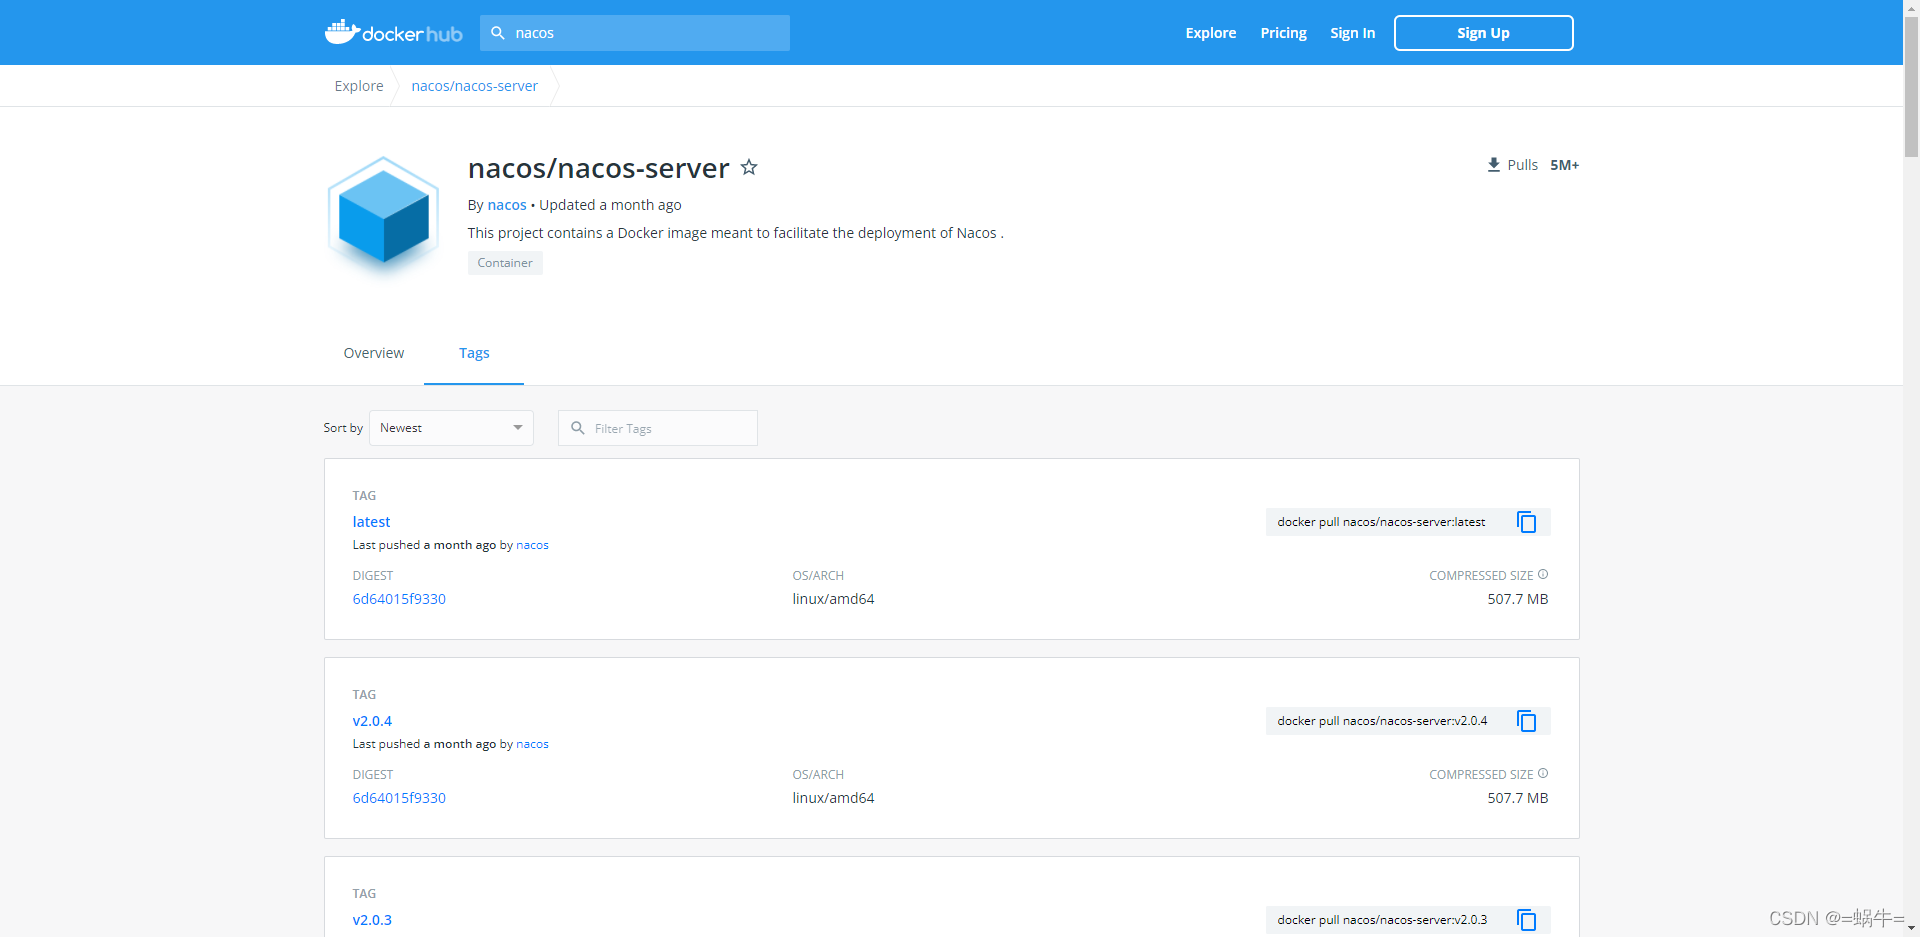Click the docker pull nacos/nacos-server:latest command text
The image size is (1920, 937).
pos(1381,522)
